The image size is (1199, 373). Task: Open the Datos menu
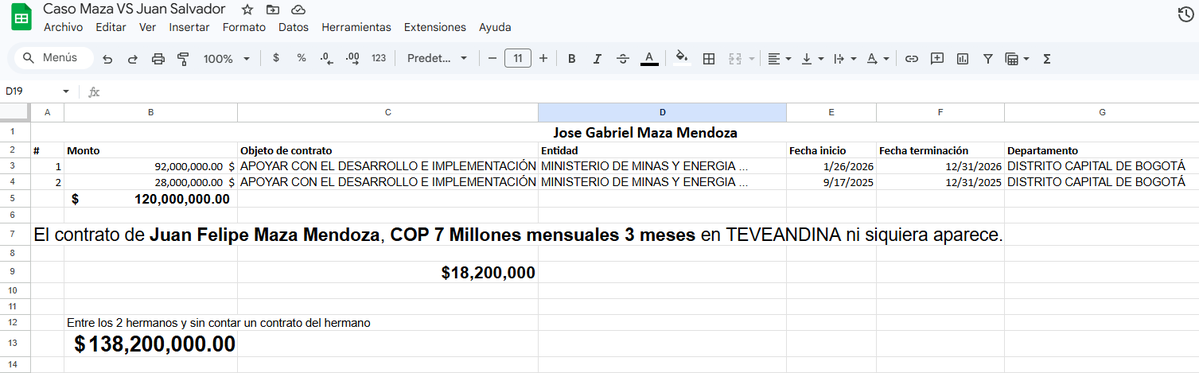point(294,27)
